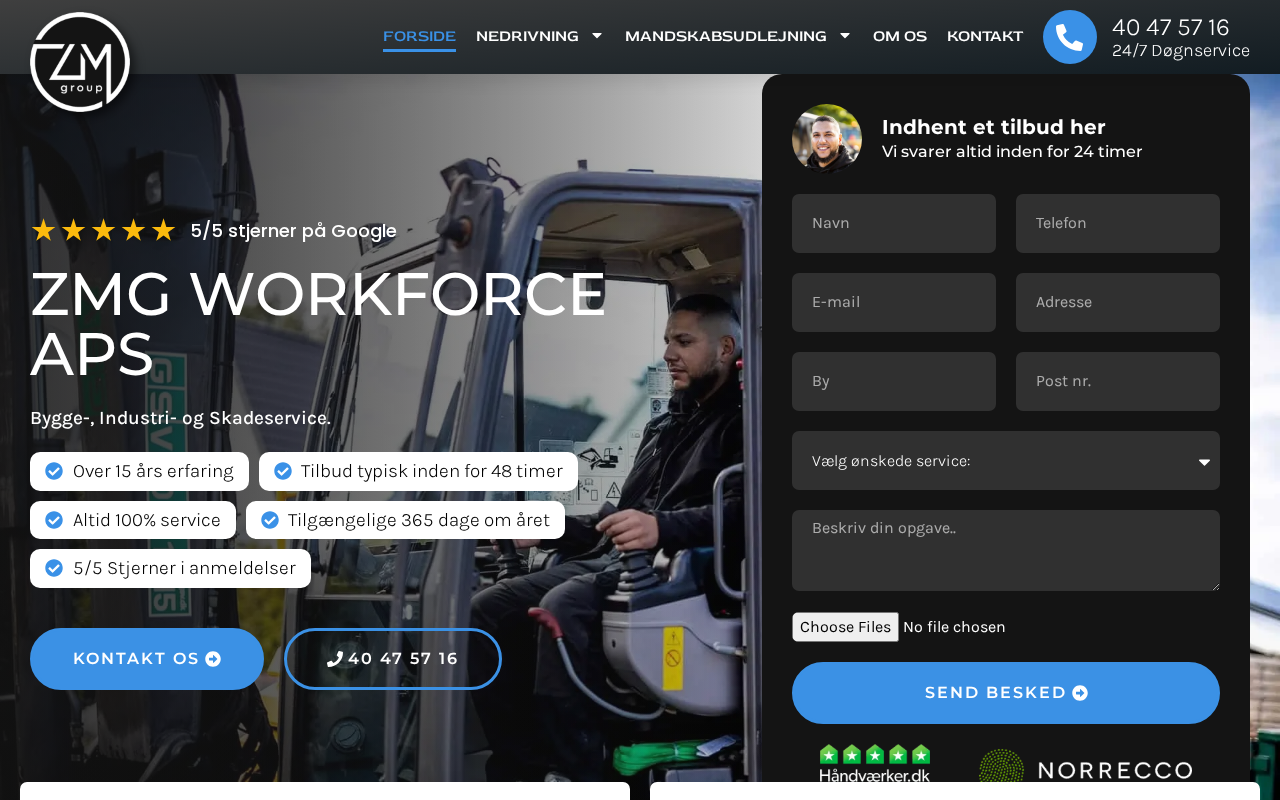Click the Beskriv din opgave text area
Viewport: 1280px width, 800px height.
pos(1006,551)
